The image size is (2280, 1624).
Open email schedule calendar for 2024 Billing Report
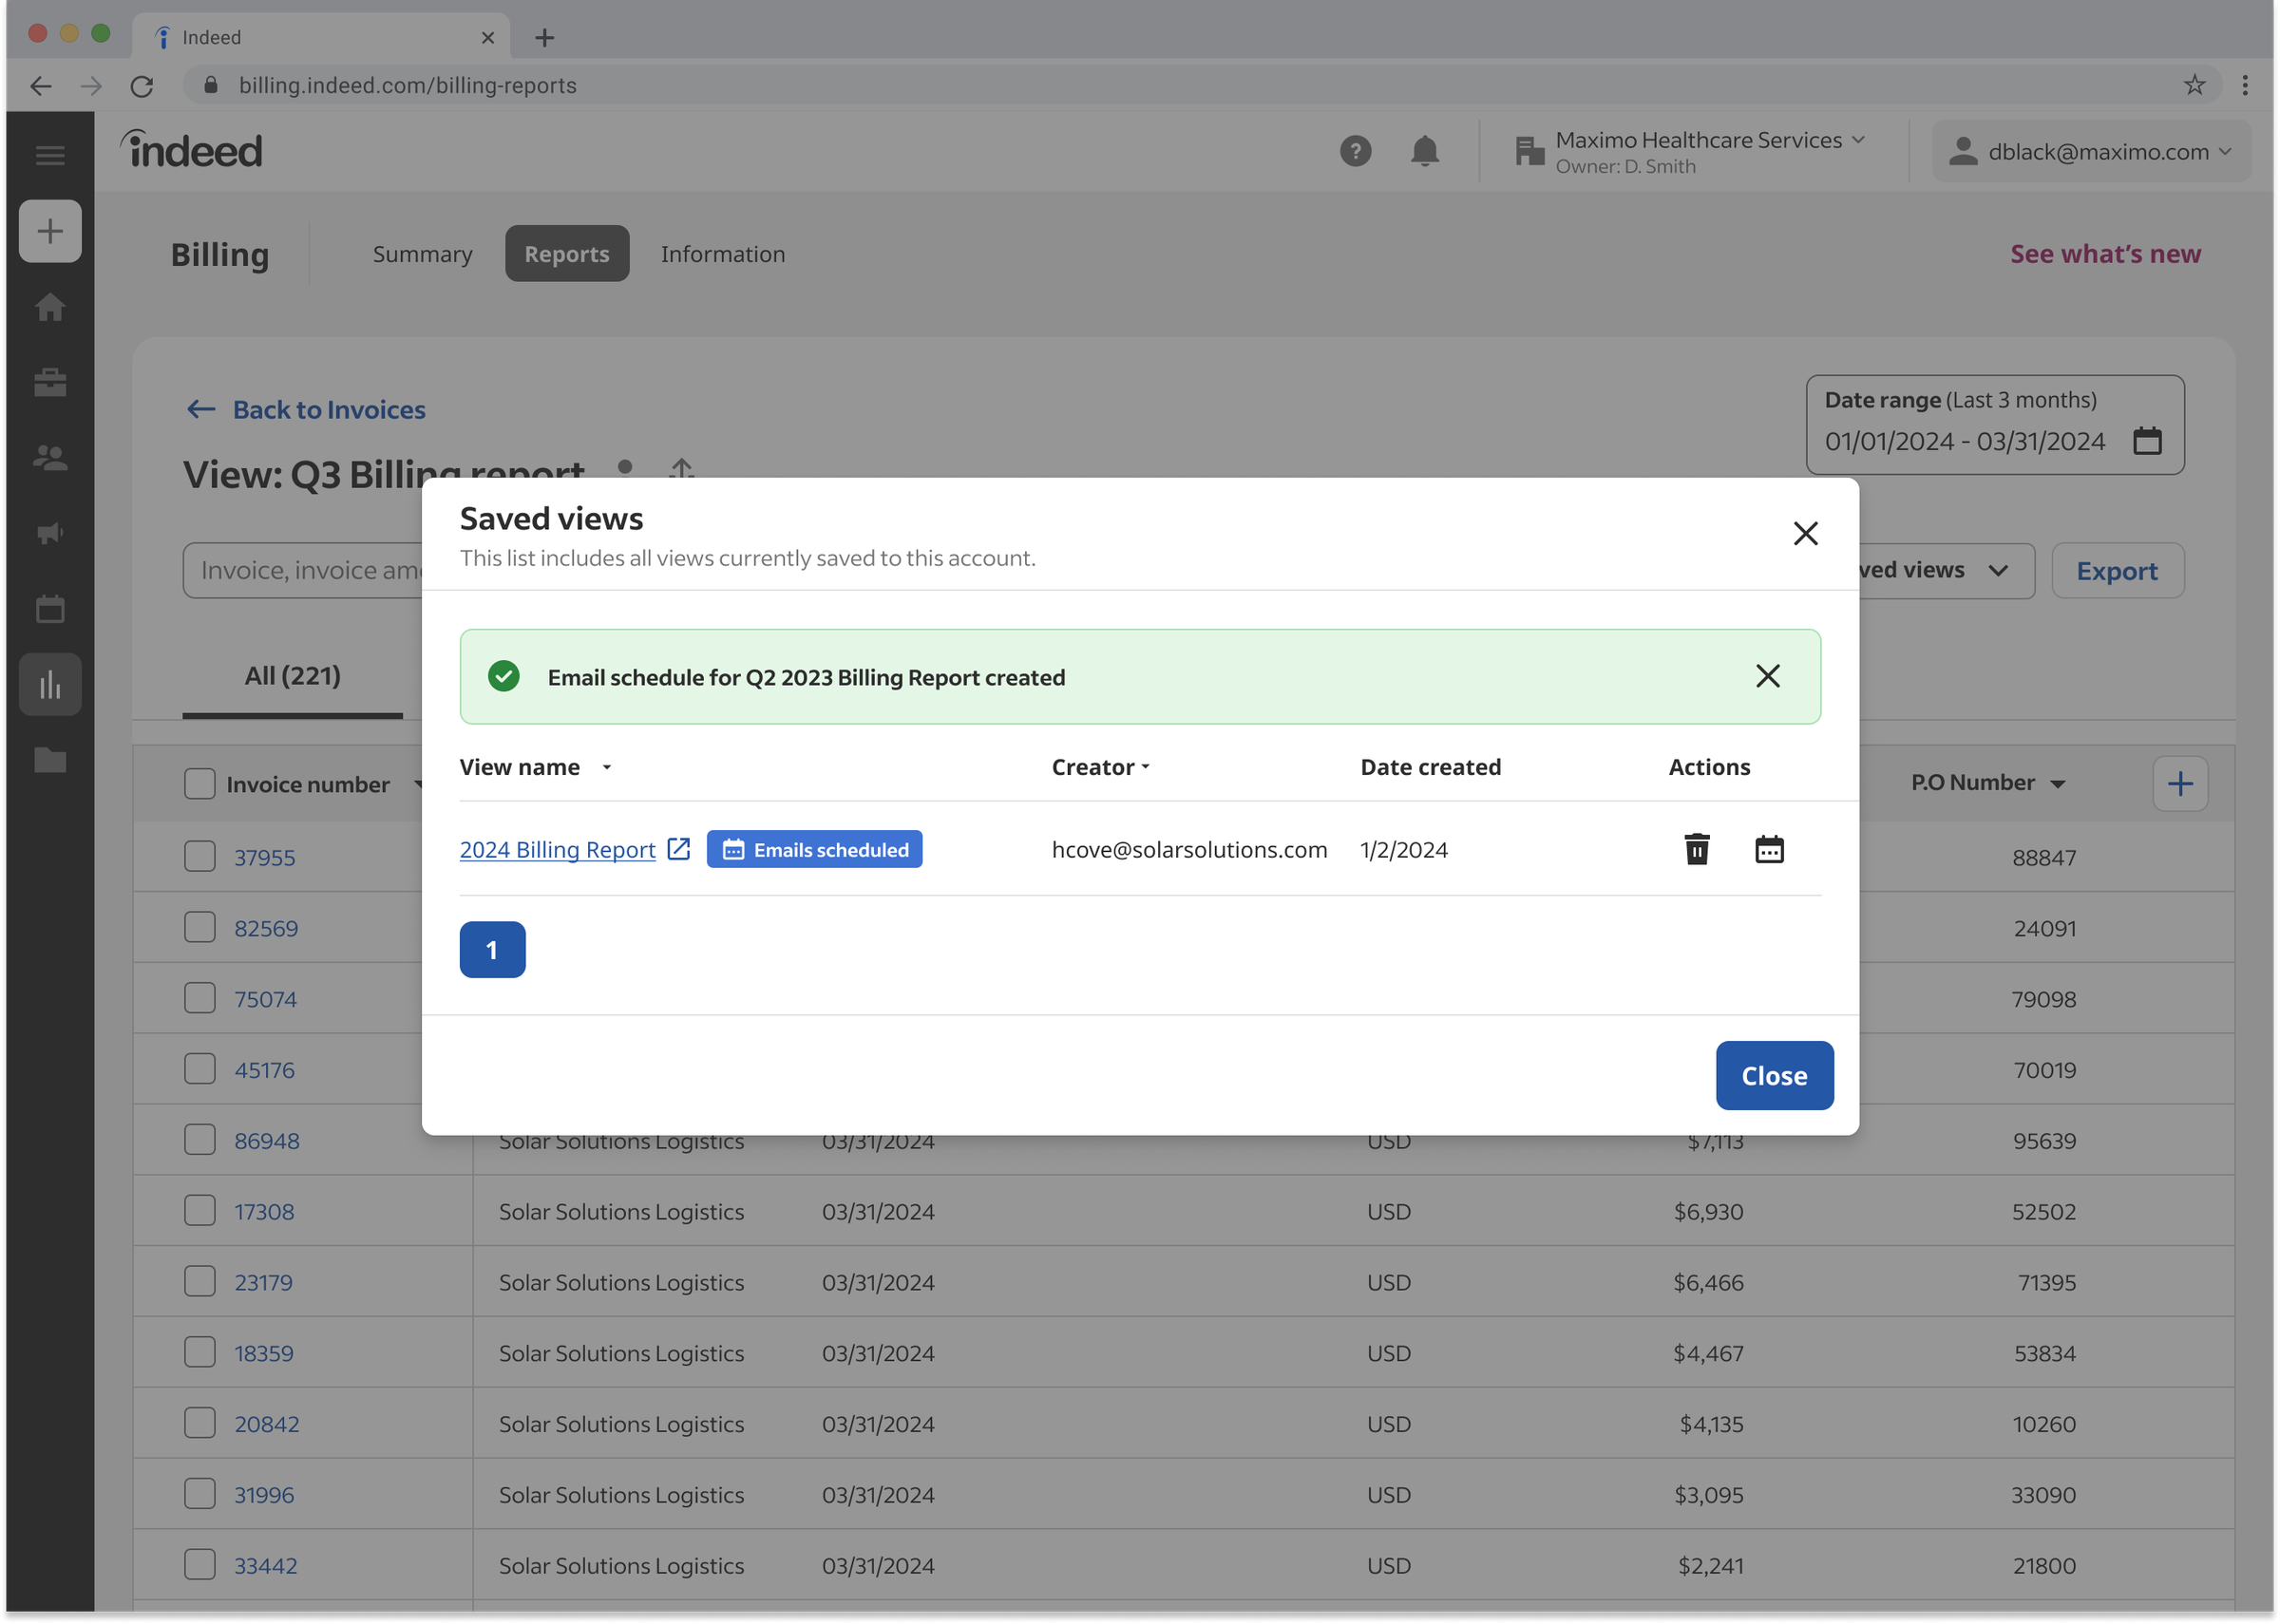[1769, 849]
